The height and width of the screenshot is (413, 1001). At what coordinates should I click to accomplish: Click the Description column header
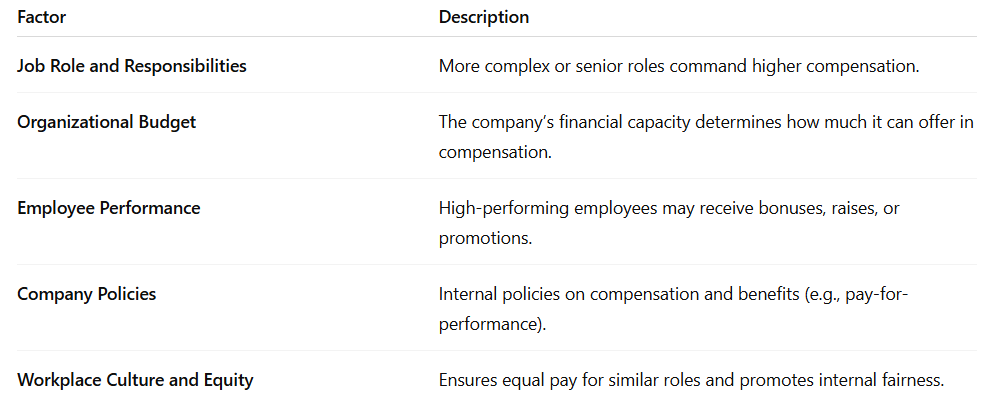484,17
